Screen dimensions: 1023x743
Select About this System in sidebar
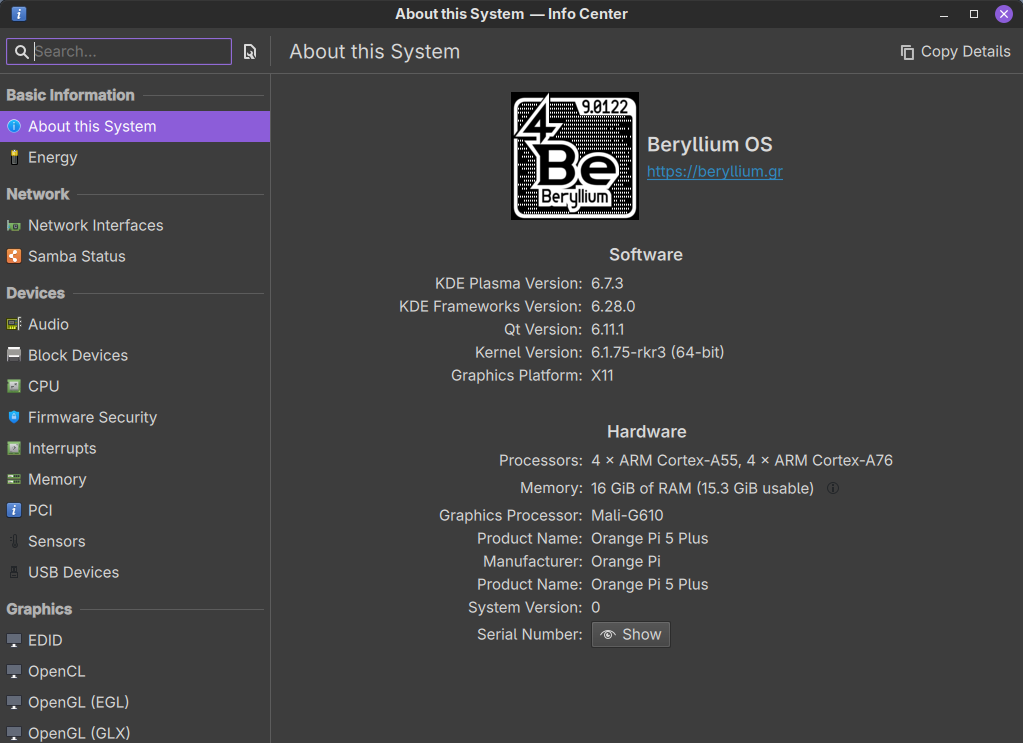tap(135, 126)
